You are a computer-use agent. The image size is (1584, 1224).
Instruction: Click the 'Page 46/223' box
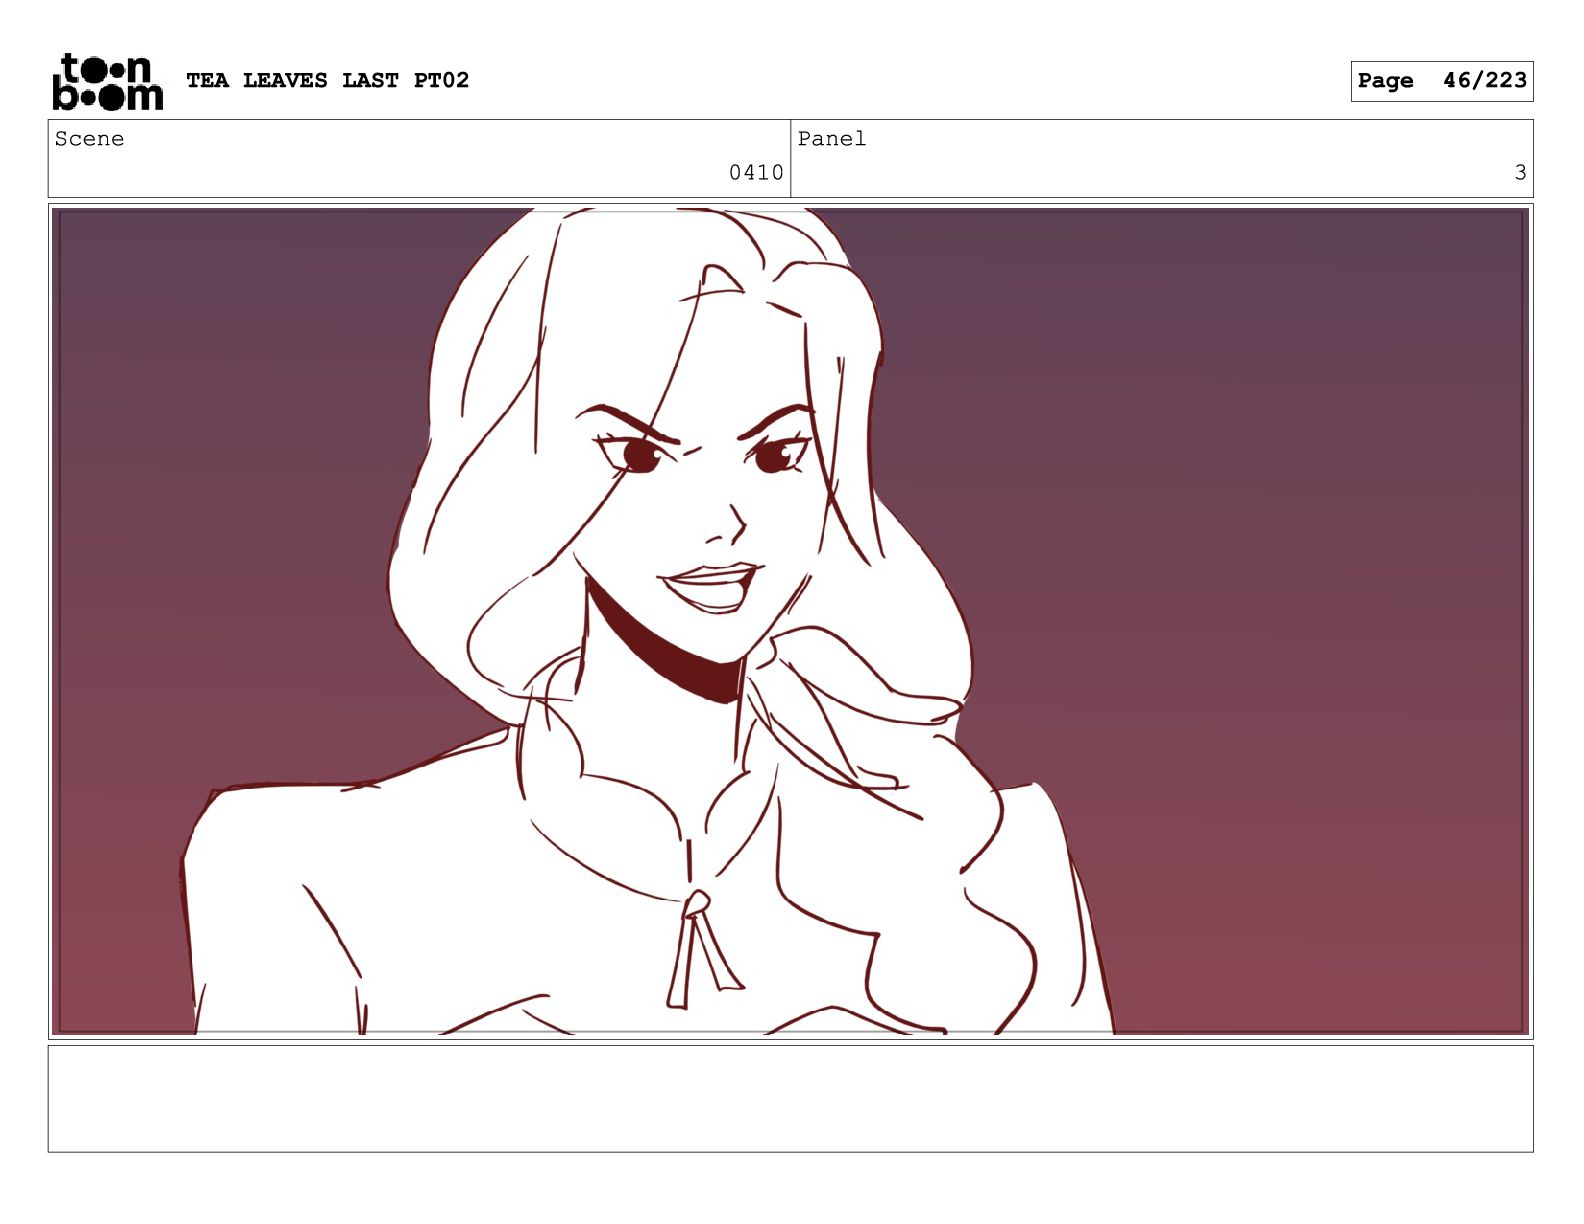coord(1441,81)
